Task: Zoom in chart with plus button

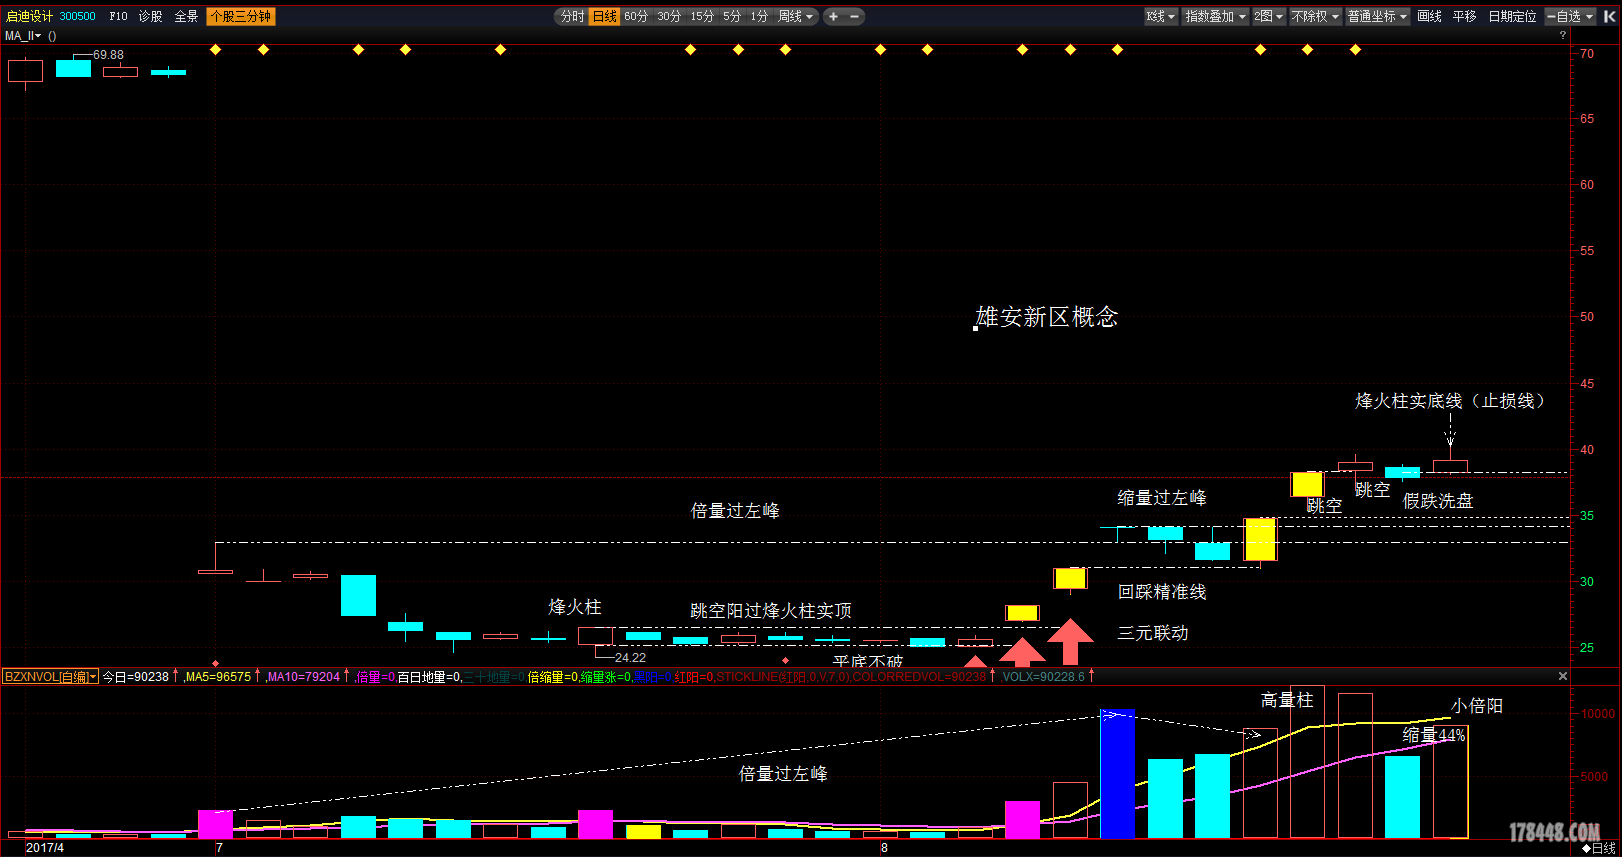Action: tap(833, 16)
